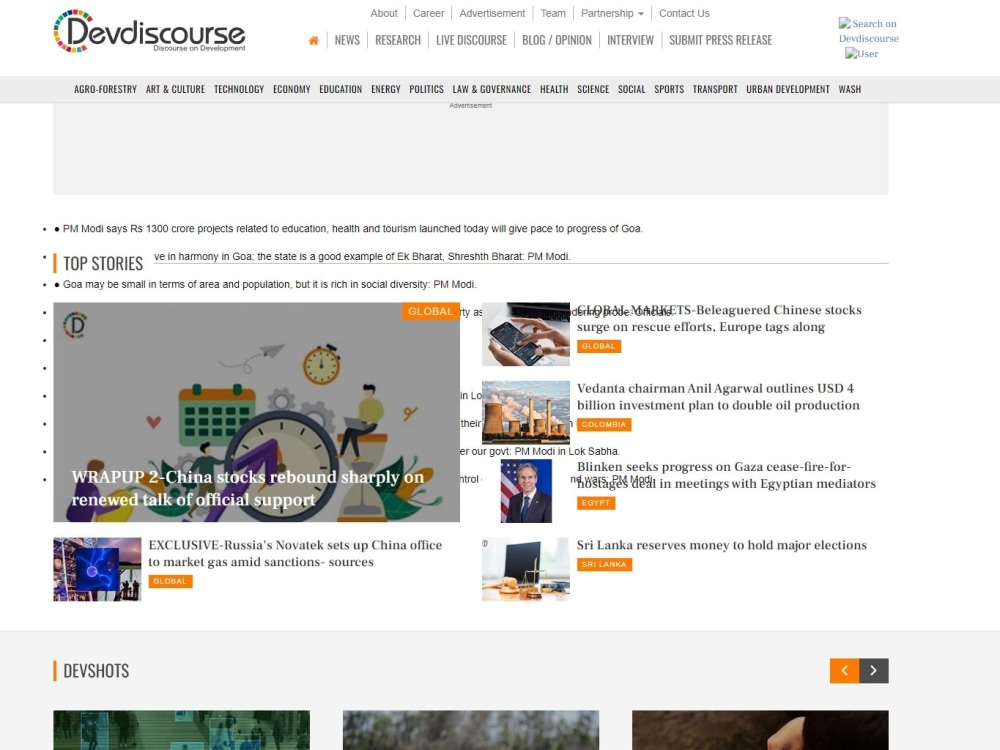Go to the orange home icon

point(313,41)
